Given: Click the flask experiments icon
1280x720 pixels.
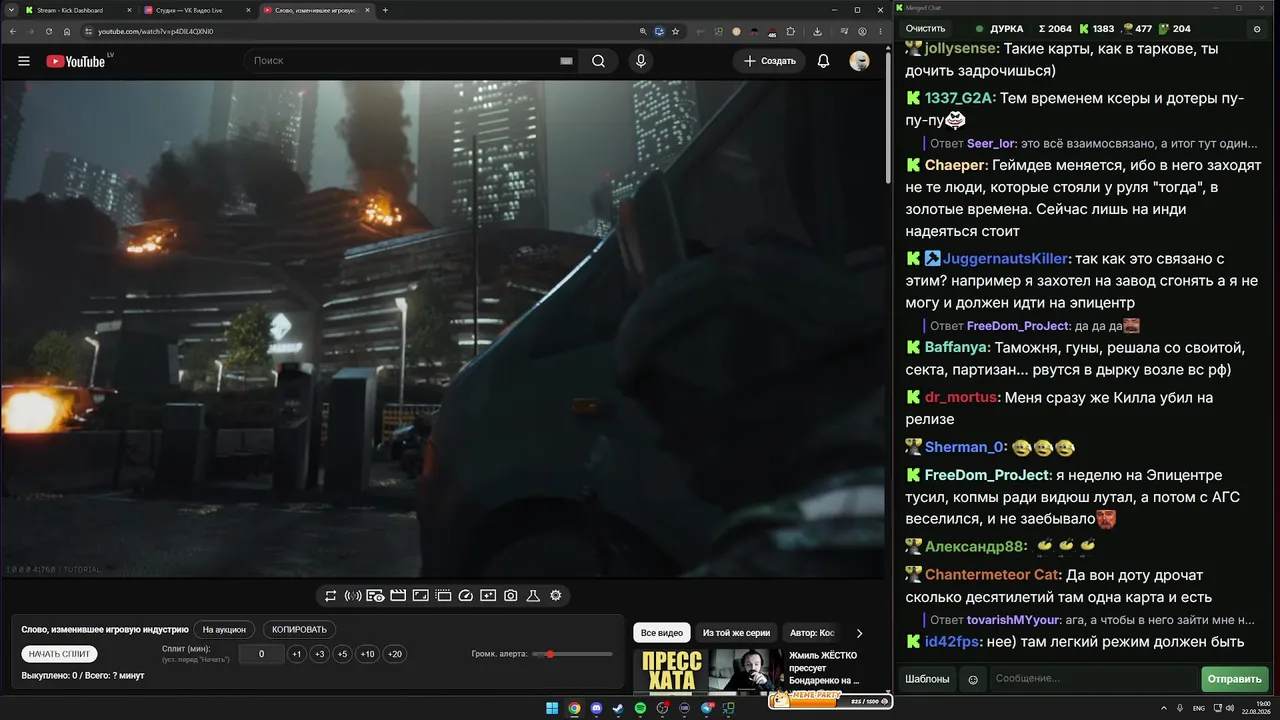Looking at the screenshot, I should 533,596.
